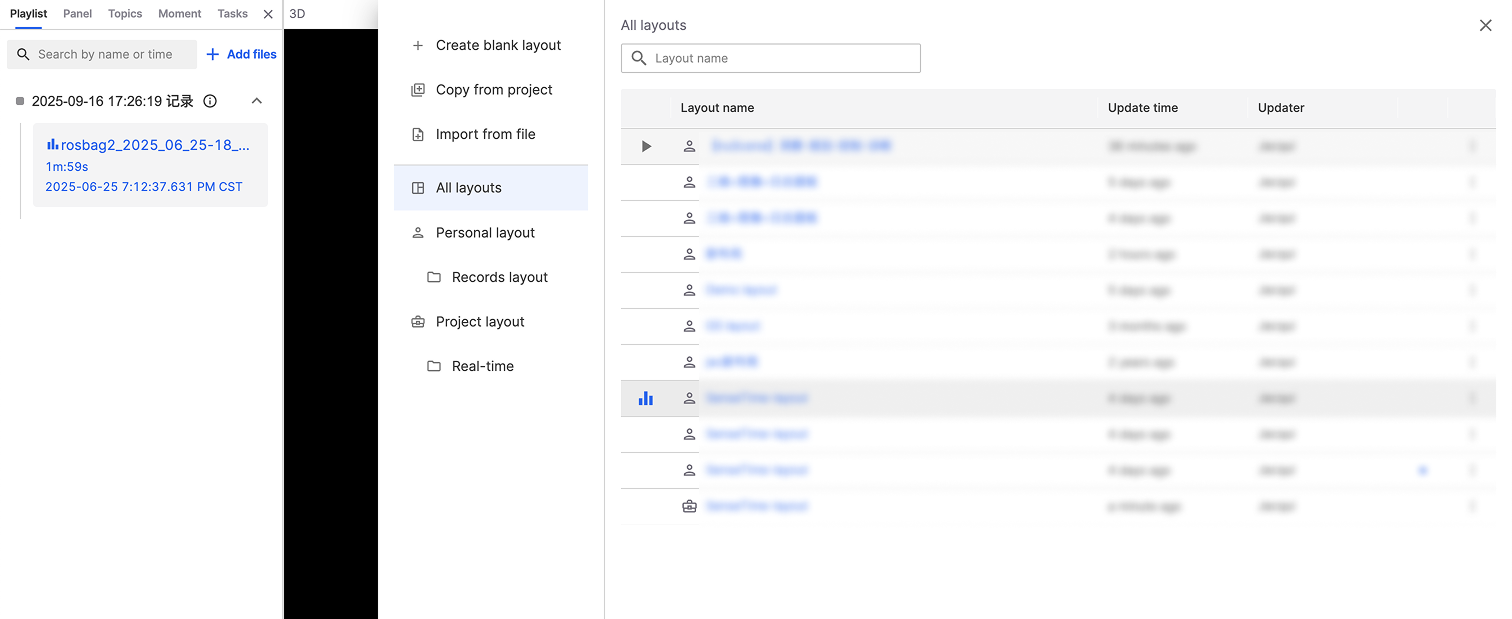1512x619 pixels.
Task: Click the info icon beside the record title
Action: tap(210, 101)
